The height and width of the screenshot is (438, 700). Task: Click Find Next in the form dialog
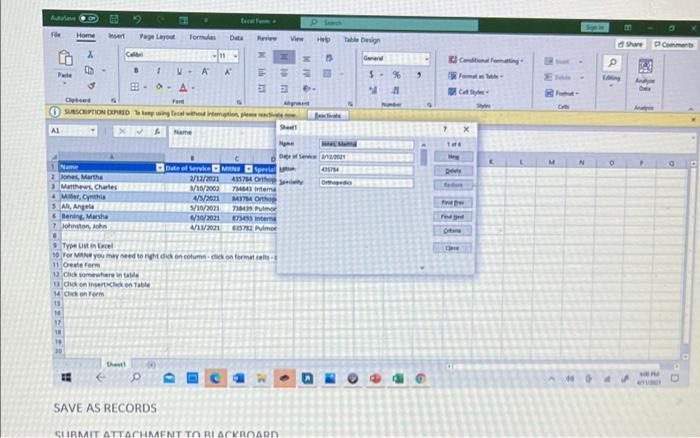[x=453, y=217]
